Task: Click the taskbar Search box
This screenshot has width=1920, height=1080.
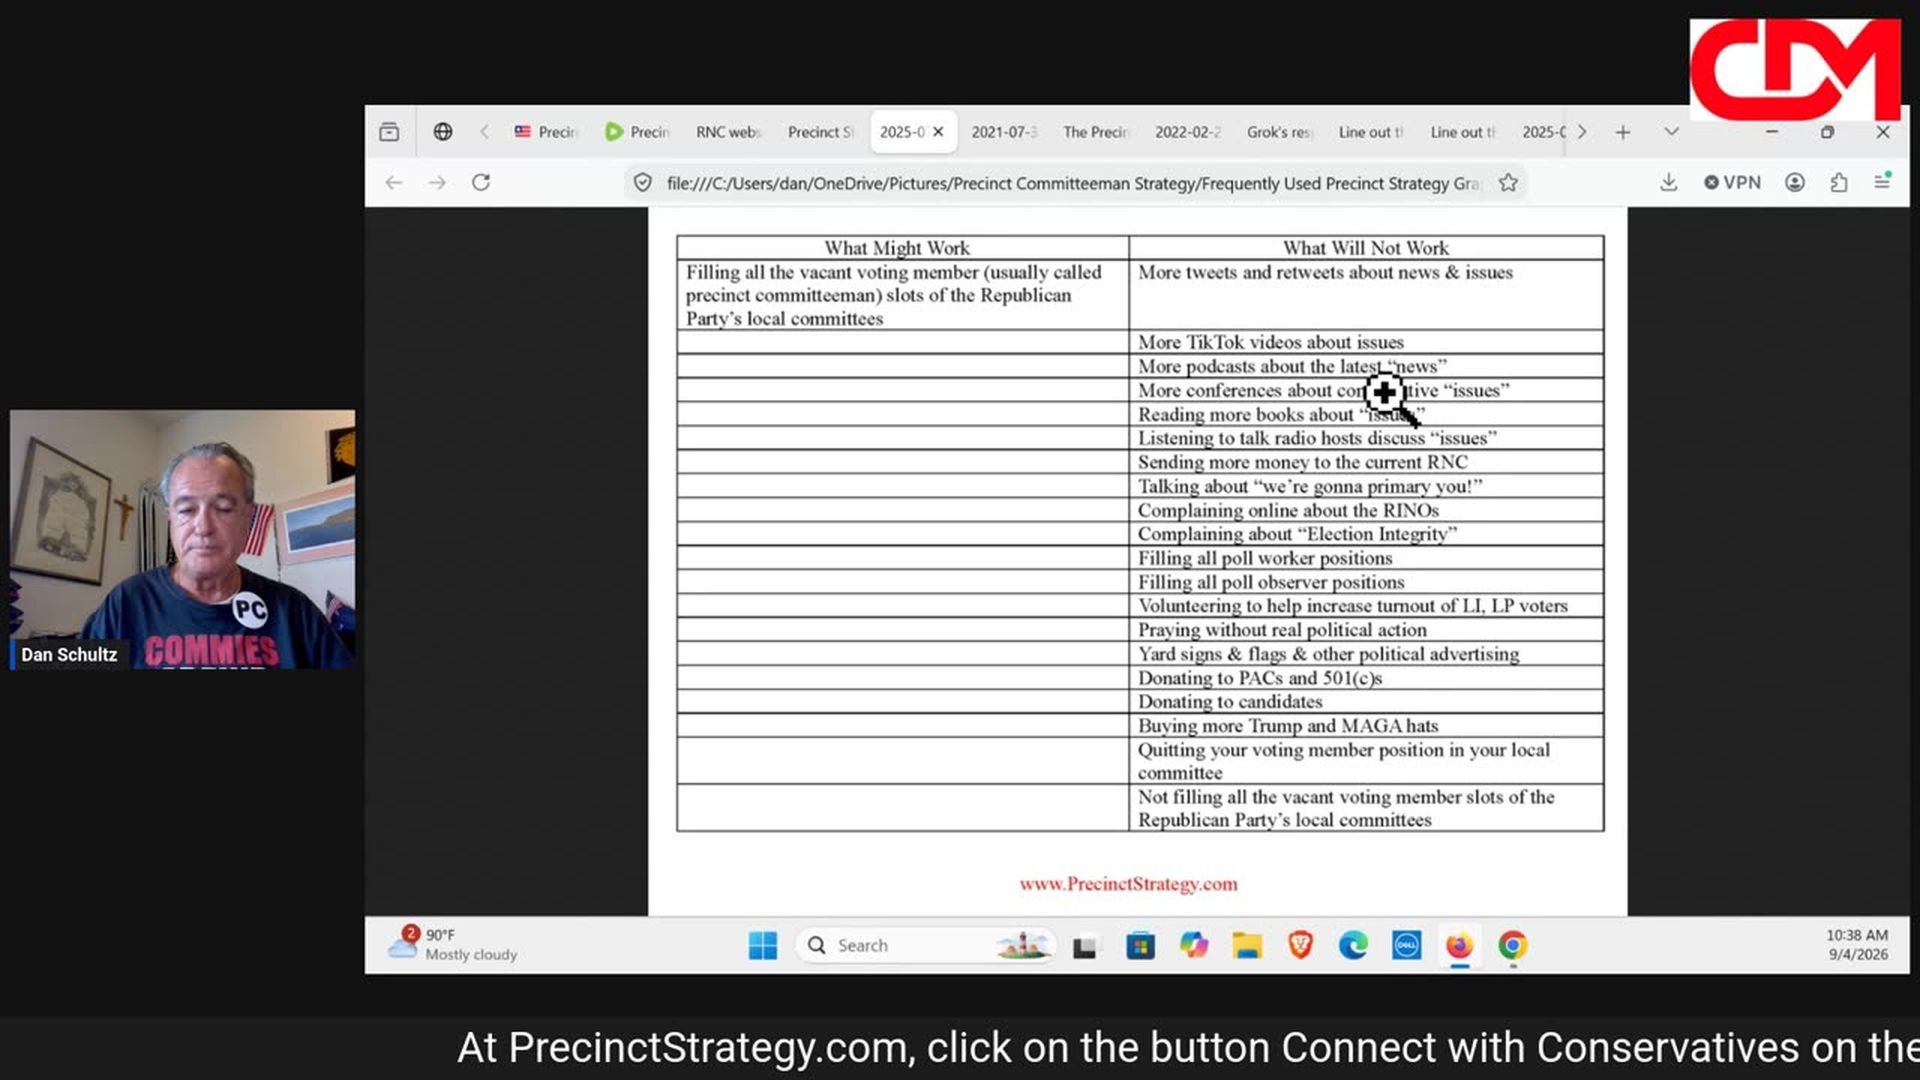Action: point(926,946)
